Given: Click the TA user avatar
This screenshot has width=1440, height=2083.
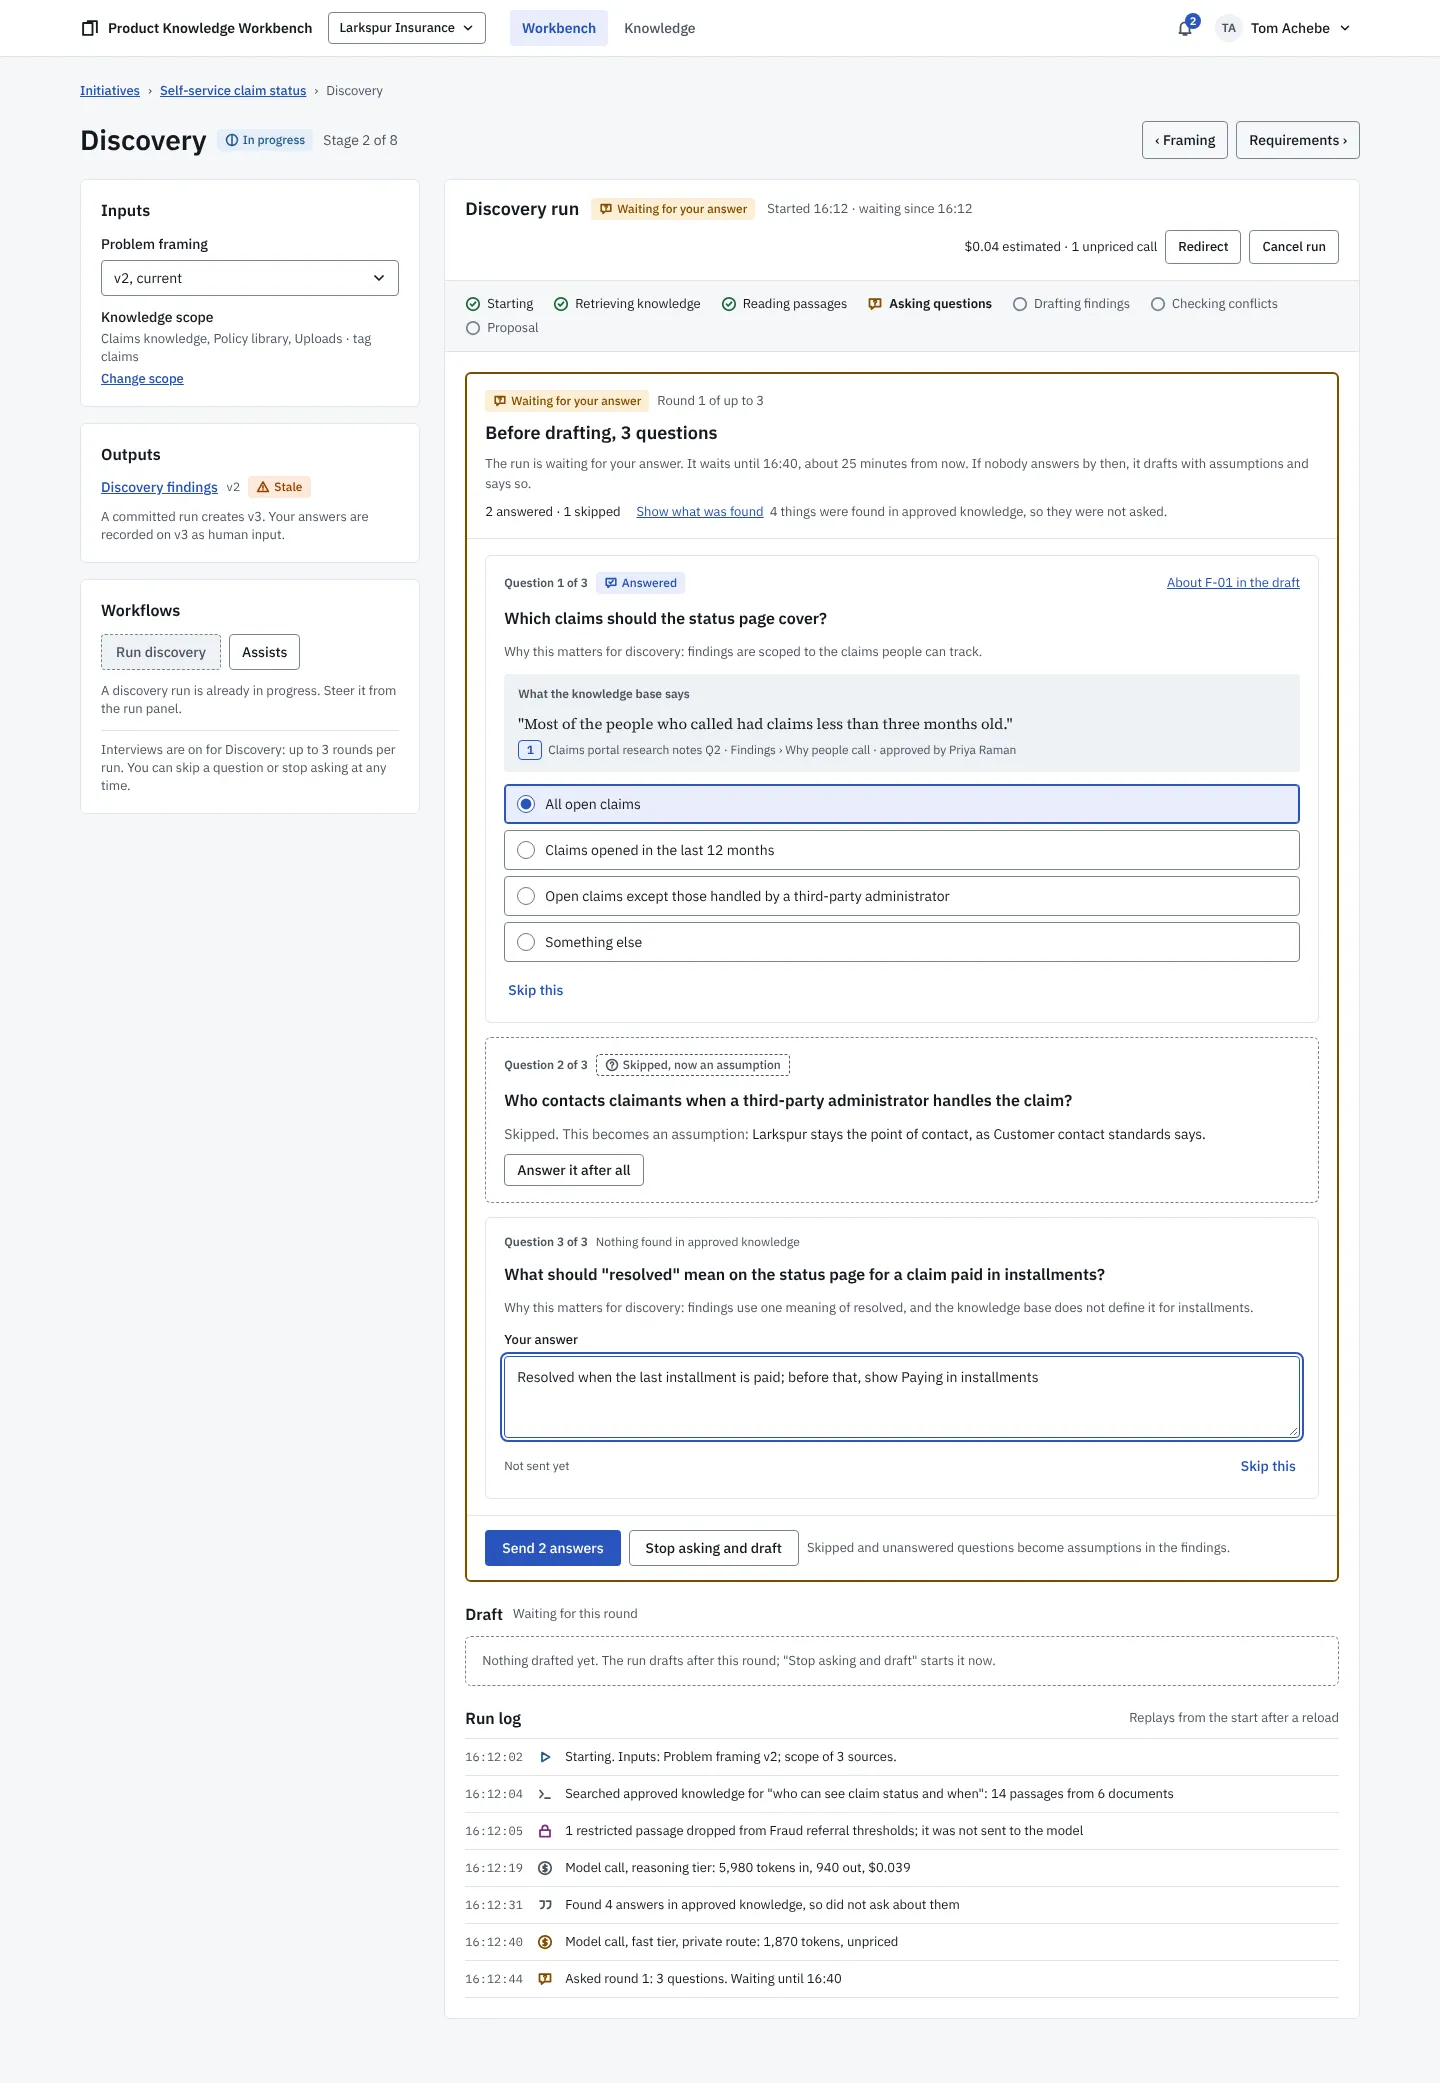Looking at the screenshot, I should [x=1228, y=28].
